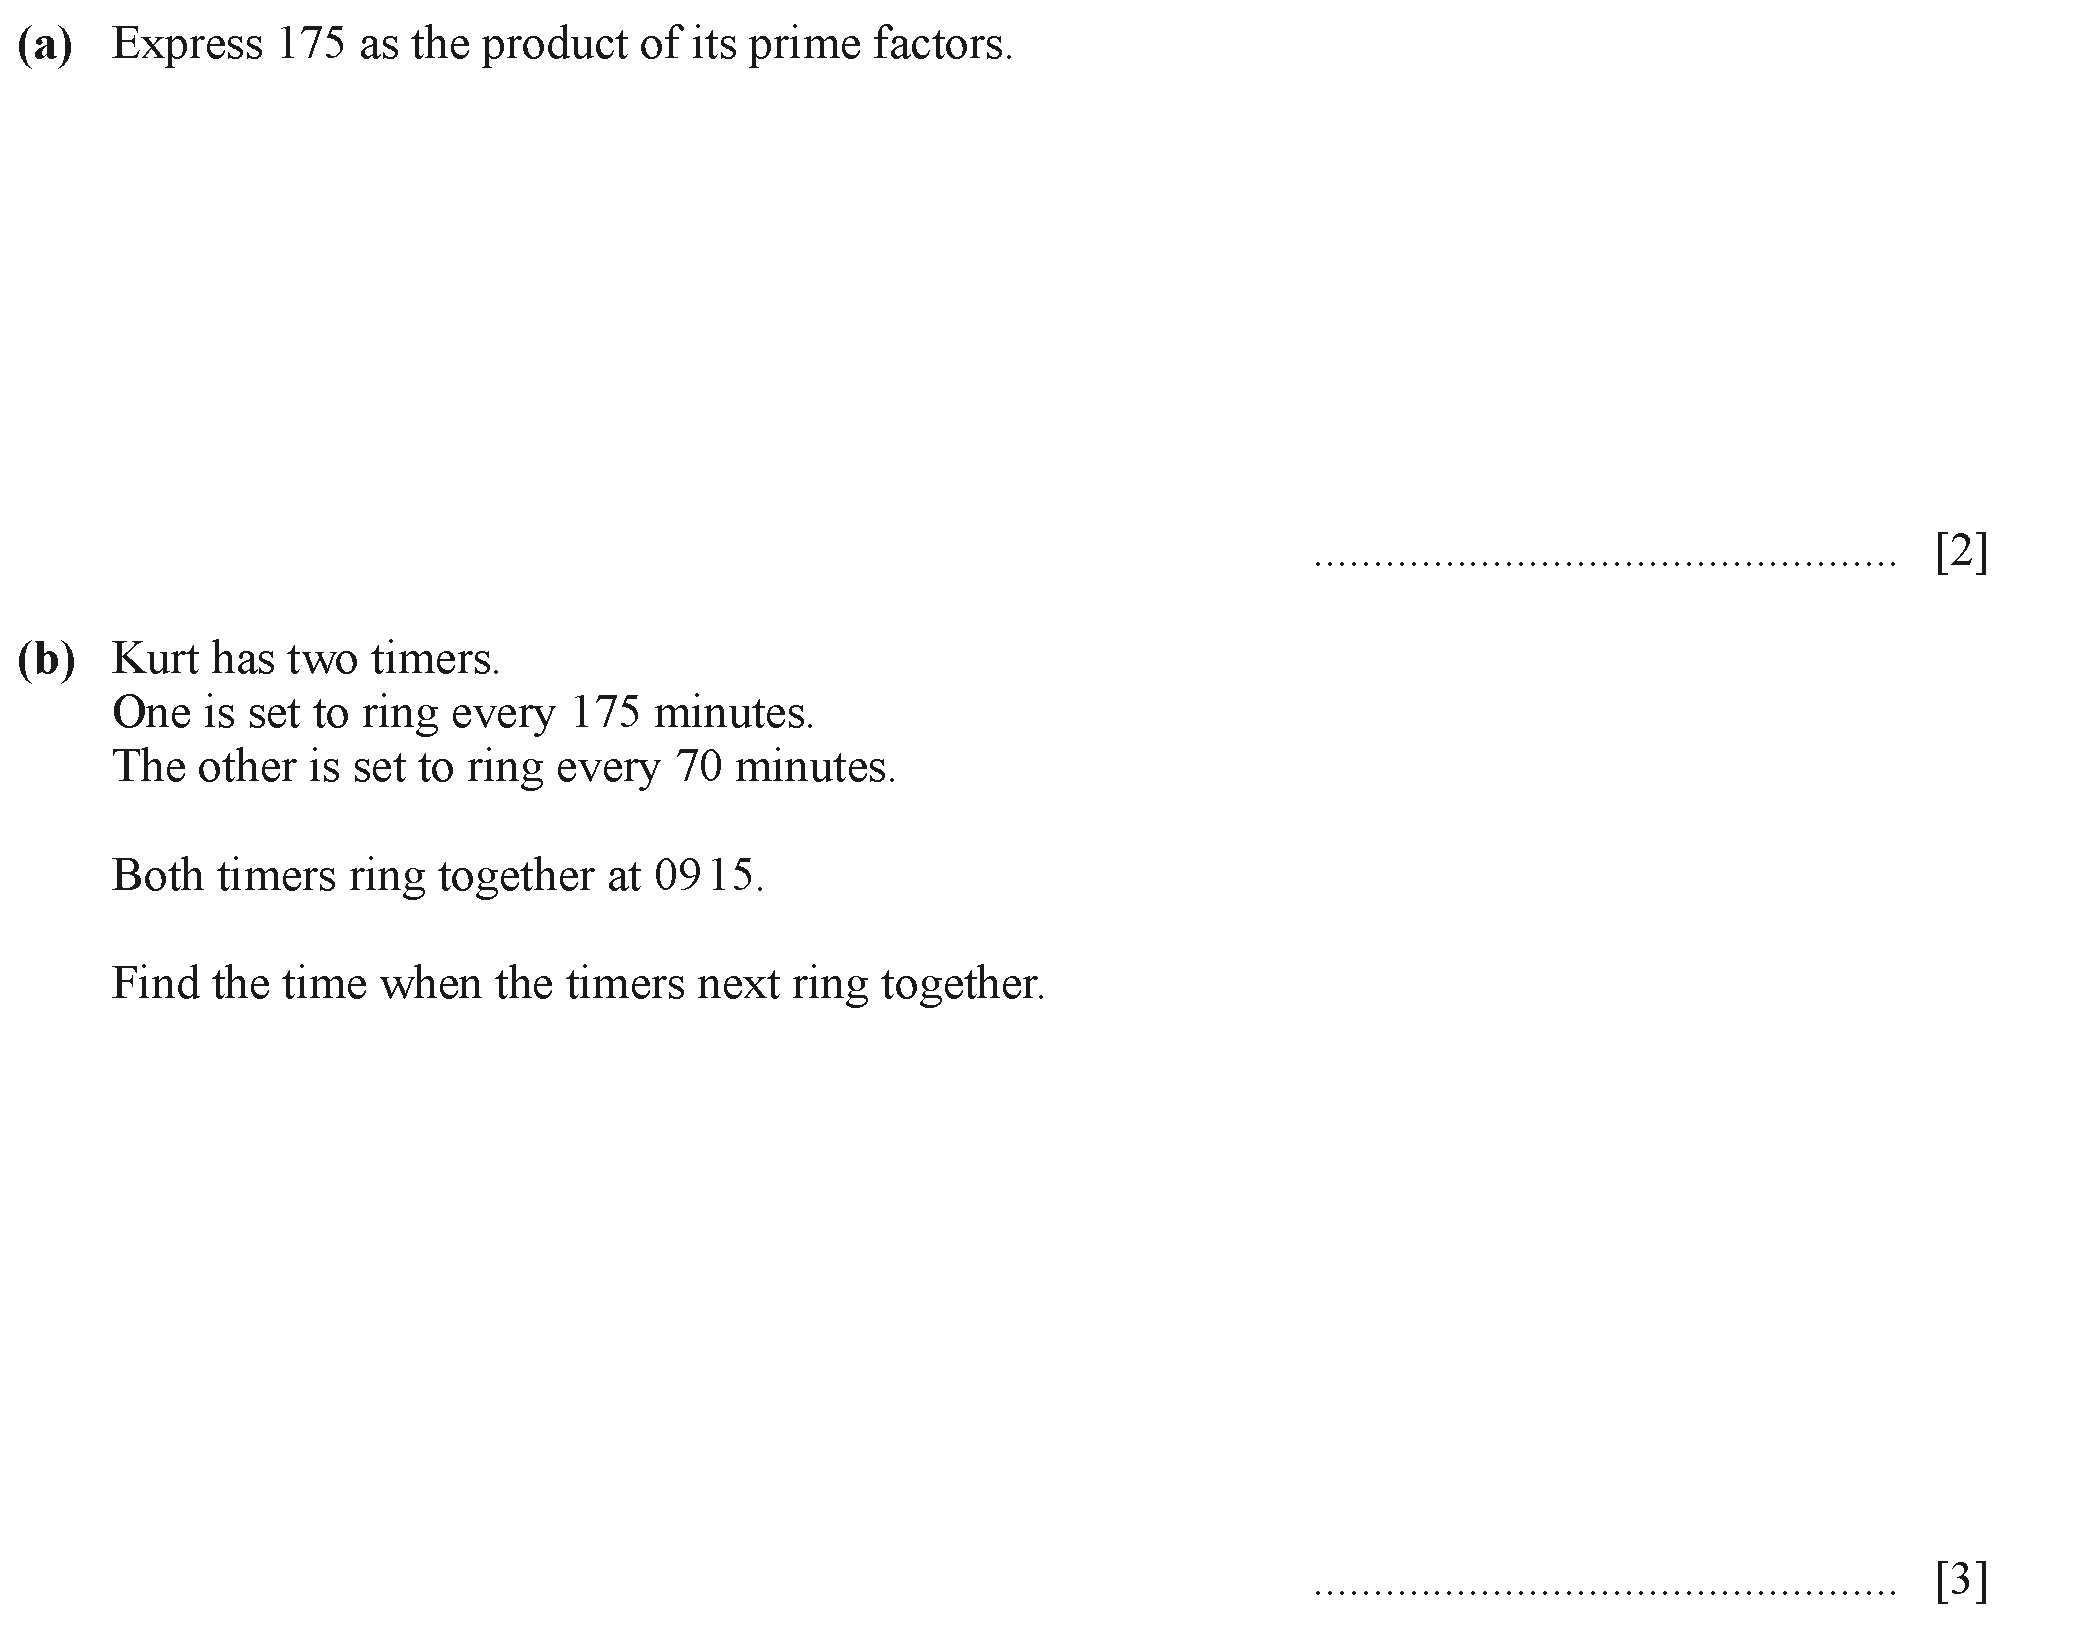Click the word "timers" in "Kurt has two timers"

(433, 659)
